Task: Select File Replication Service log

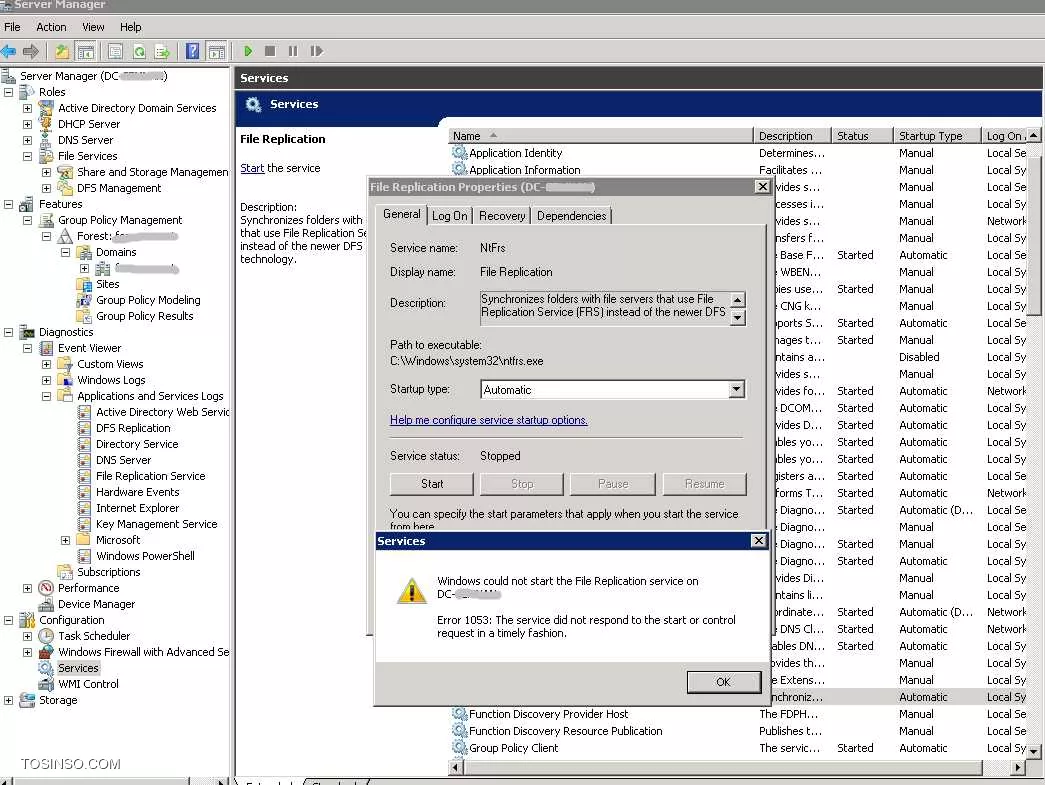Action: [151, 476]
